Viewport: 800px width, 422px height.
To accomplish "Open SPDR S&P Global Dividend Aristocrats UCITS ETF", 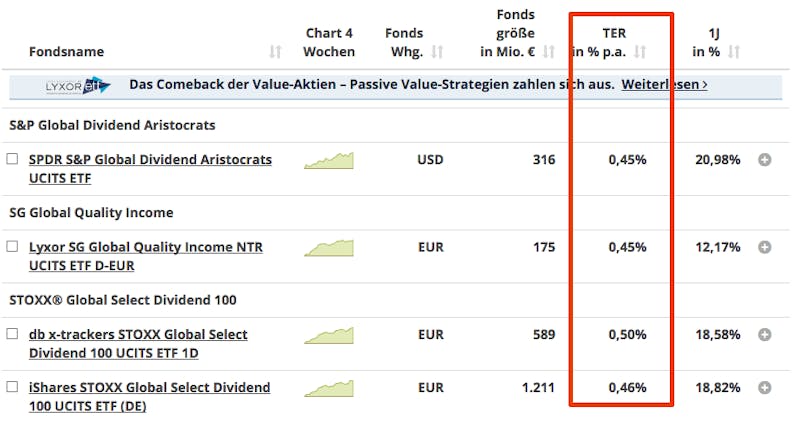I will tap(150, 169).
